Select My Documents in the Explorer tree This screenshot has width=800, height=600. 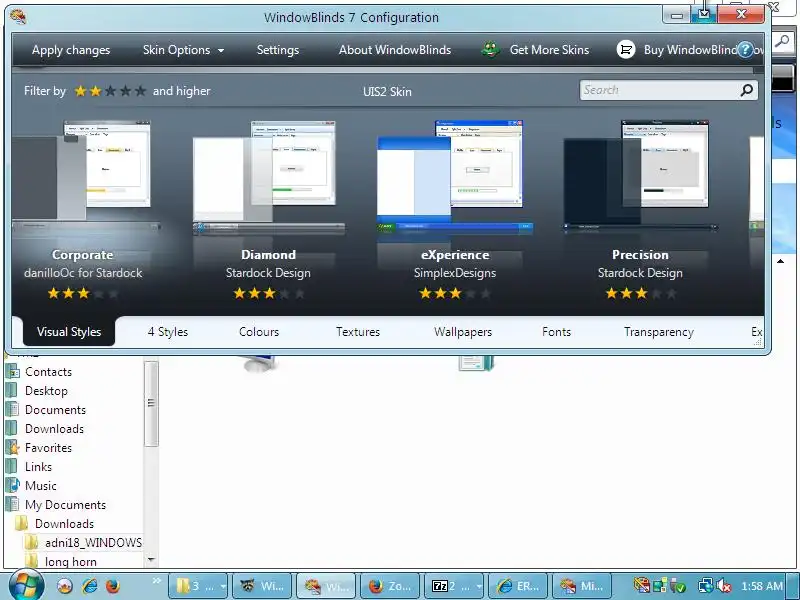pyautogui.click(x=65, y=505)
